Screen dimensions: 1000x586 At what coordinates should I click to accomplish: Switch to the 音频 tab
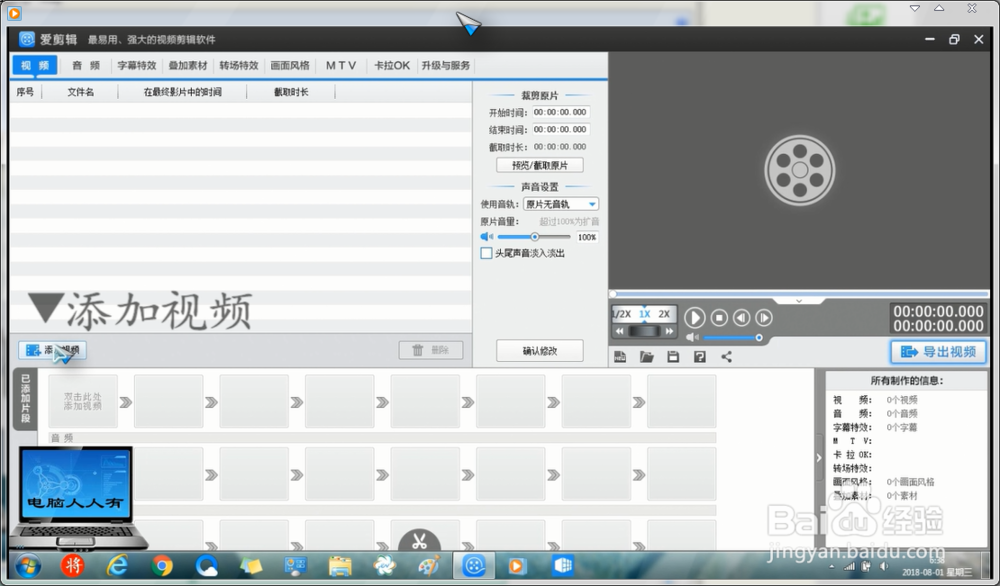coord(86,65)
